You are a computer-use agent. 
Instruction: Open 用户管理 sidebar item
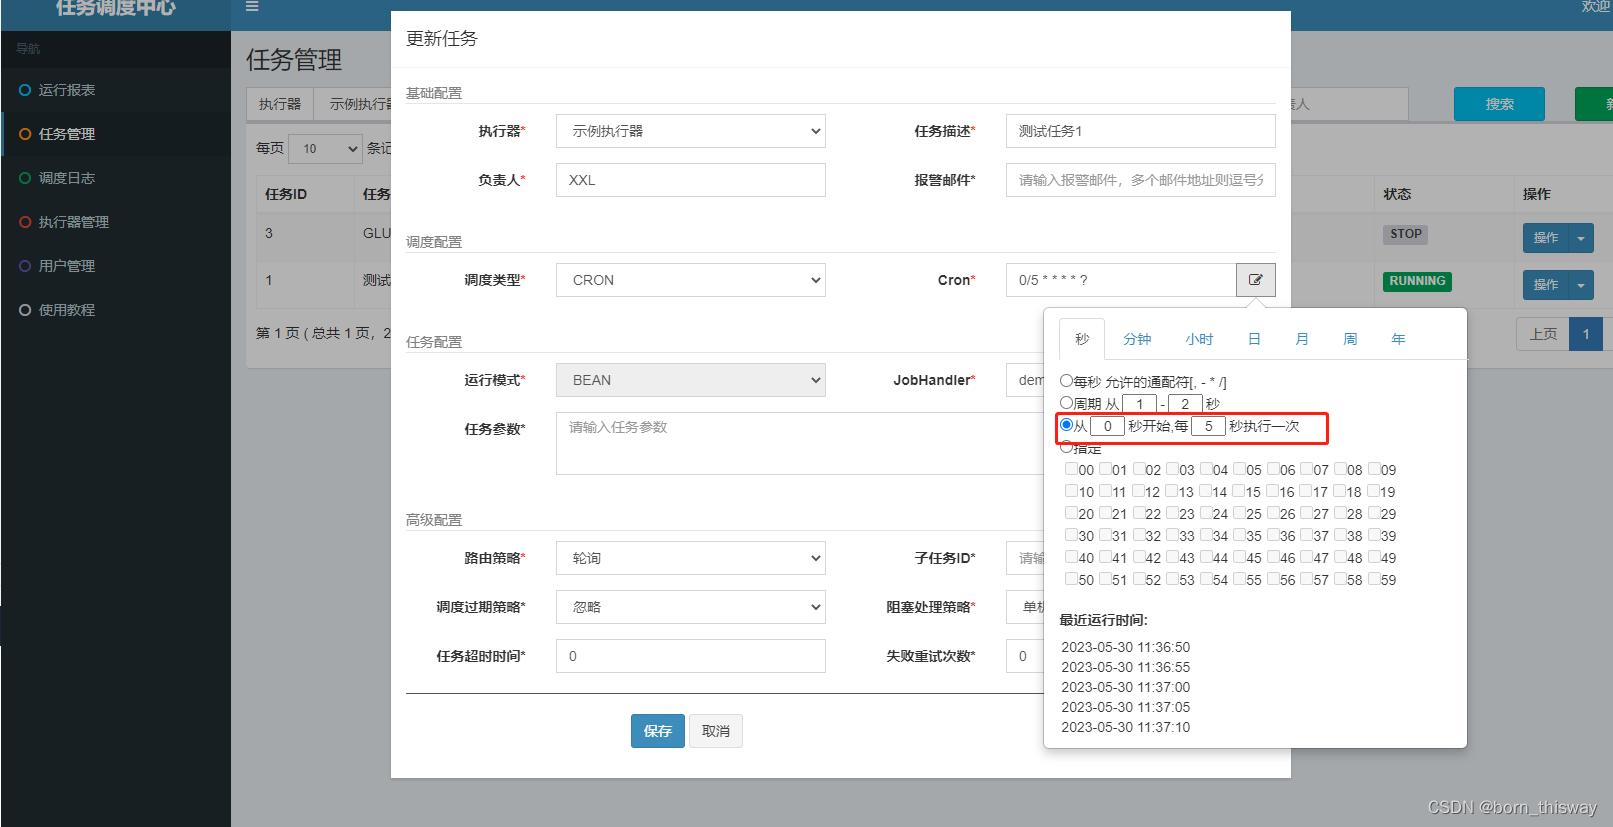coord(66,266)
